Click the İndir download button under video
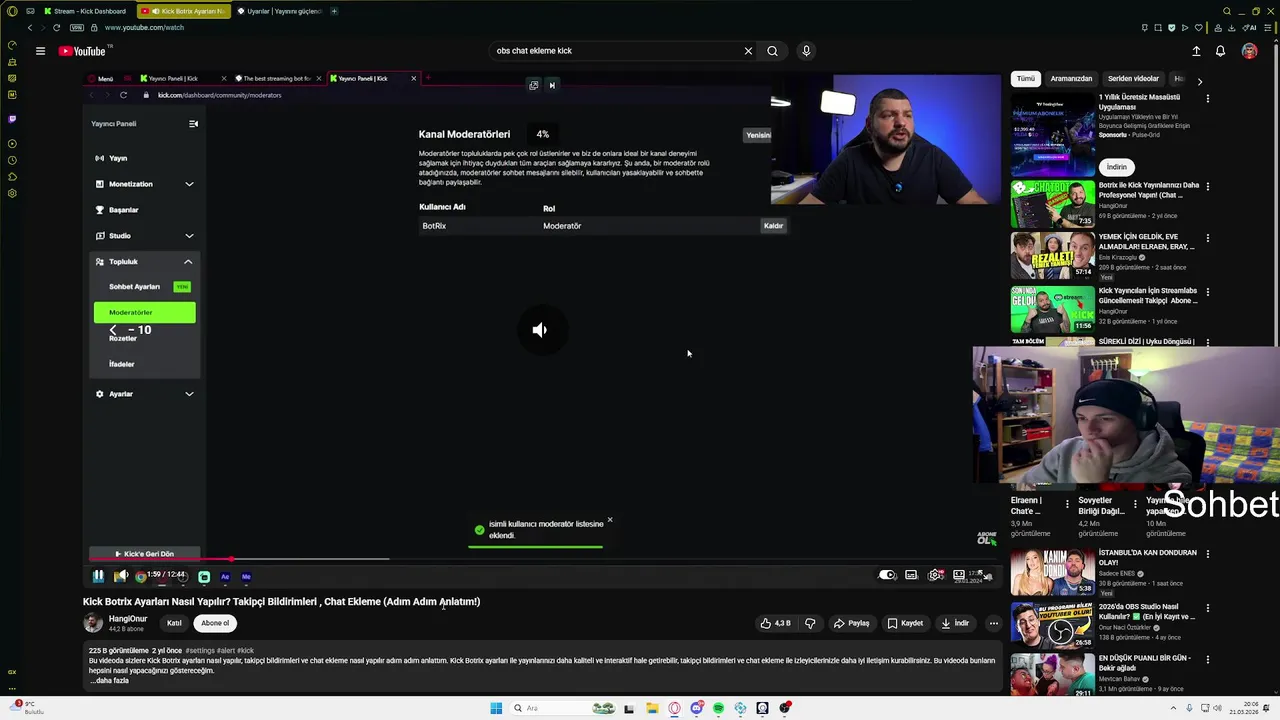Screen dimensions: 1280x720 point(955,623)
